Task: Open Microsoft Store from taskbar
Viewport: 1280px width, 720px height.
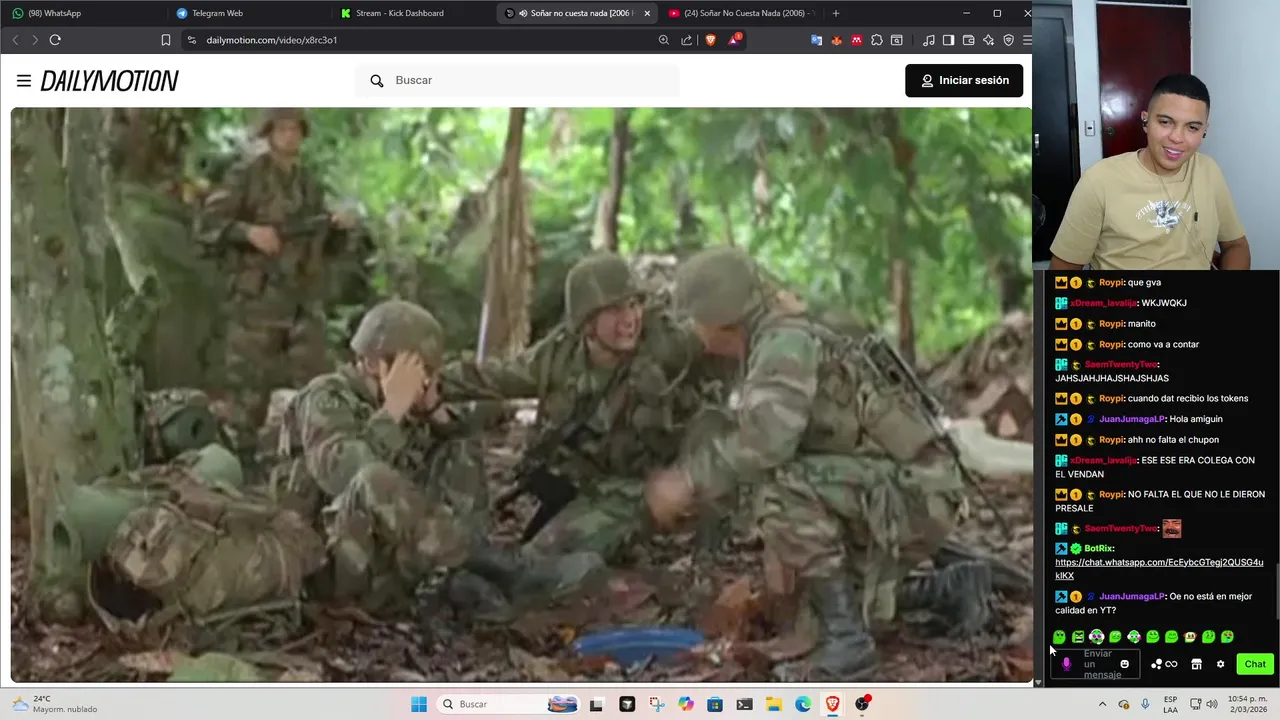Action: pyautogui.click(x=715, y=704)
